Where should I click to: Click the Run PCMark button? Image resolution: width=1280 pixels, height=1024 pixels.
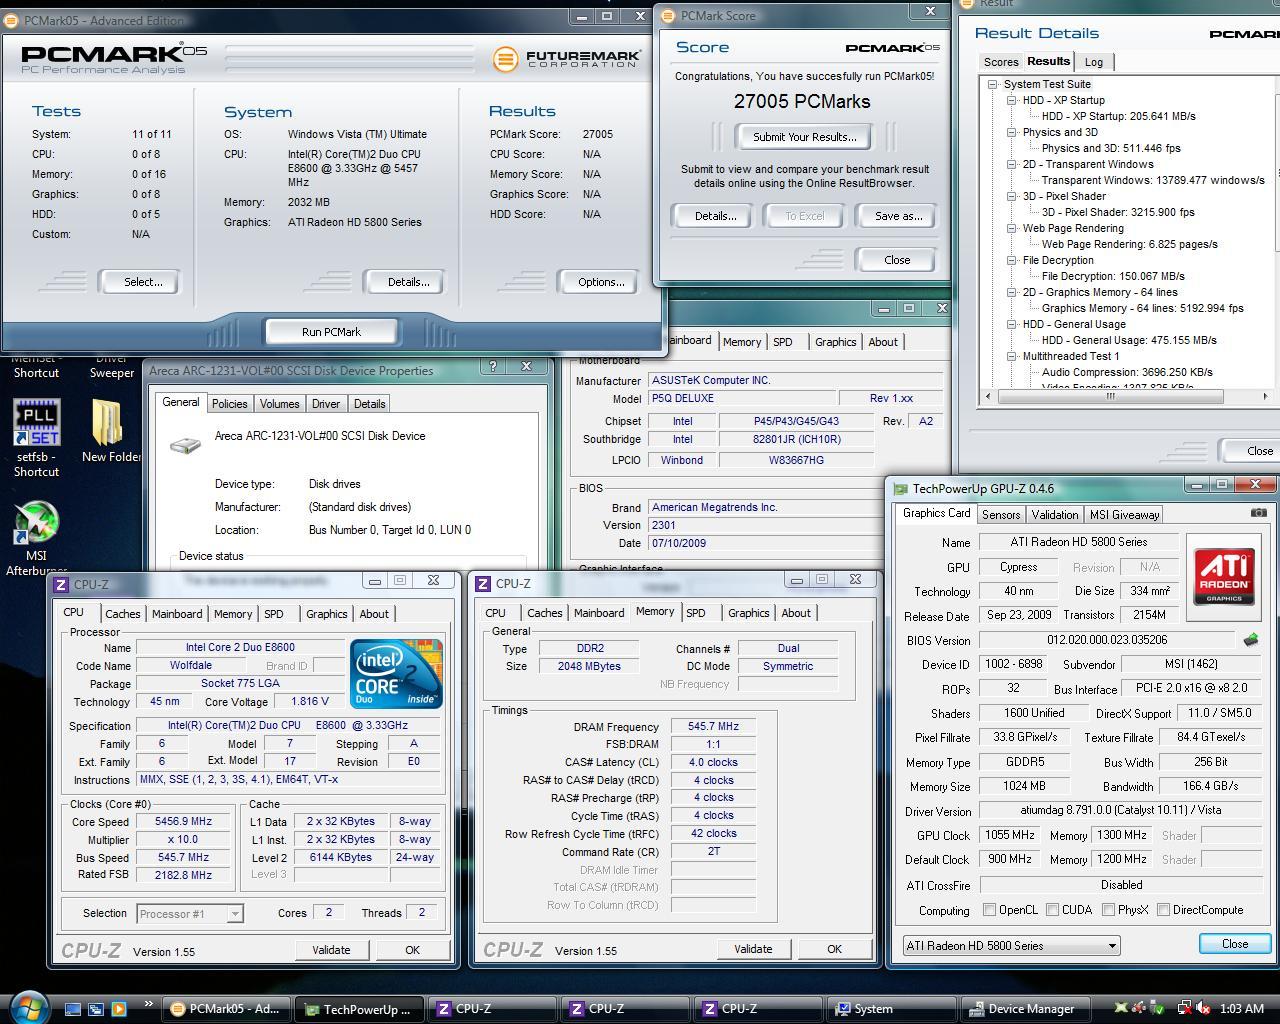click(x=331, y=332)
